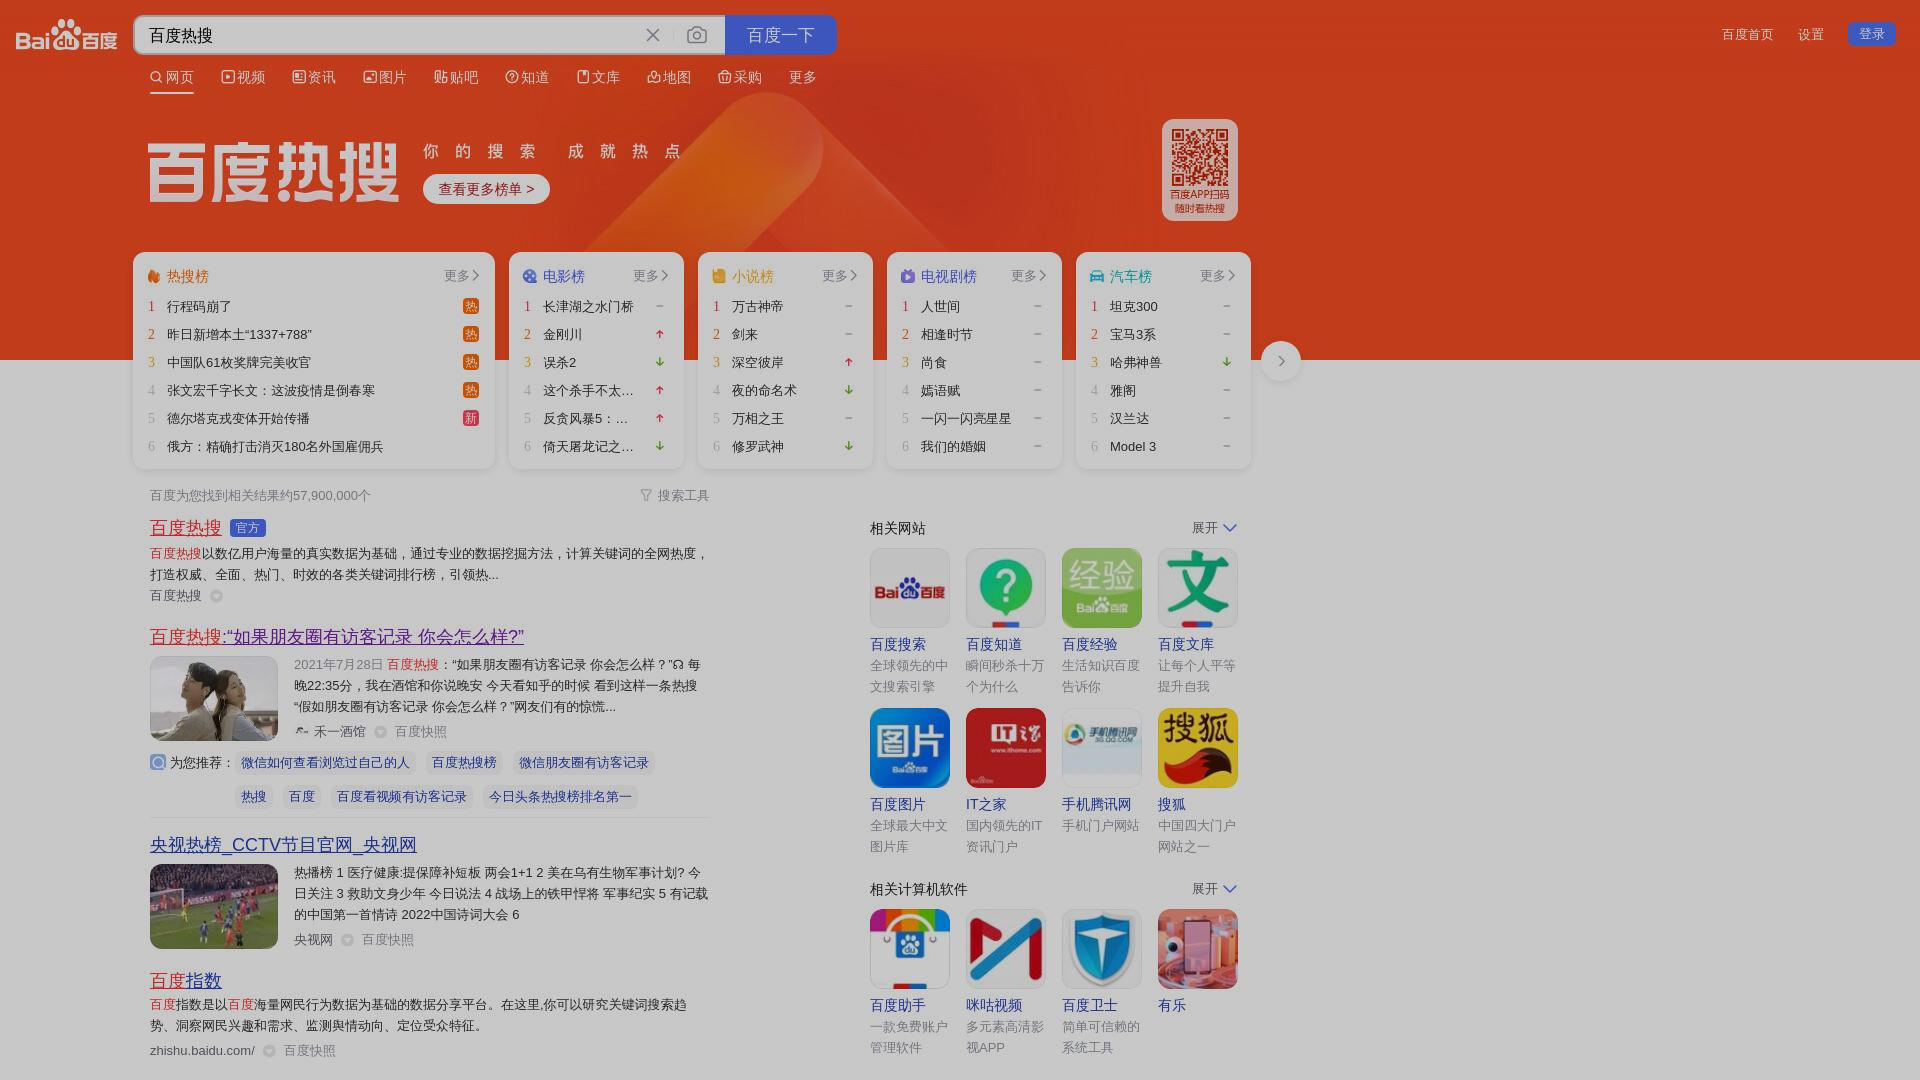Open image search via camera icon
The image size is (1920, 1080).
(697, 35)
